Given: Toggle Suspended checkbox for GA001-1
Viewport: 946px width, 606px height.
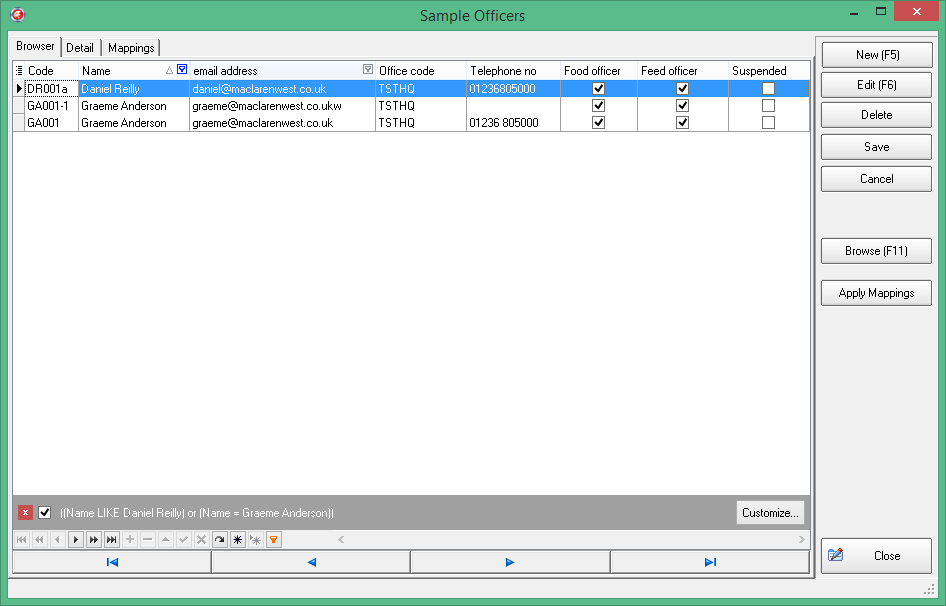Looking at the screenshot, I should tap(768, 106).
